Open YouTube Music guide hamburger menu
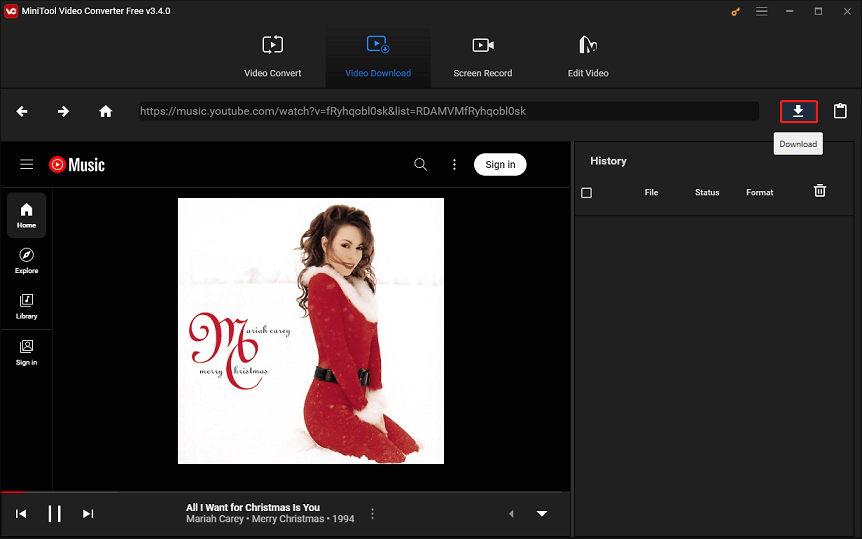 (26, 164)
